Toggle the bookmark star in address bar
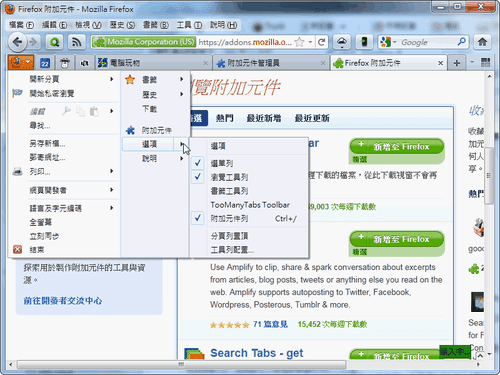 [299, 42]
